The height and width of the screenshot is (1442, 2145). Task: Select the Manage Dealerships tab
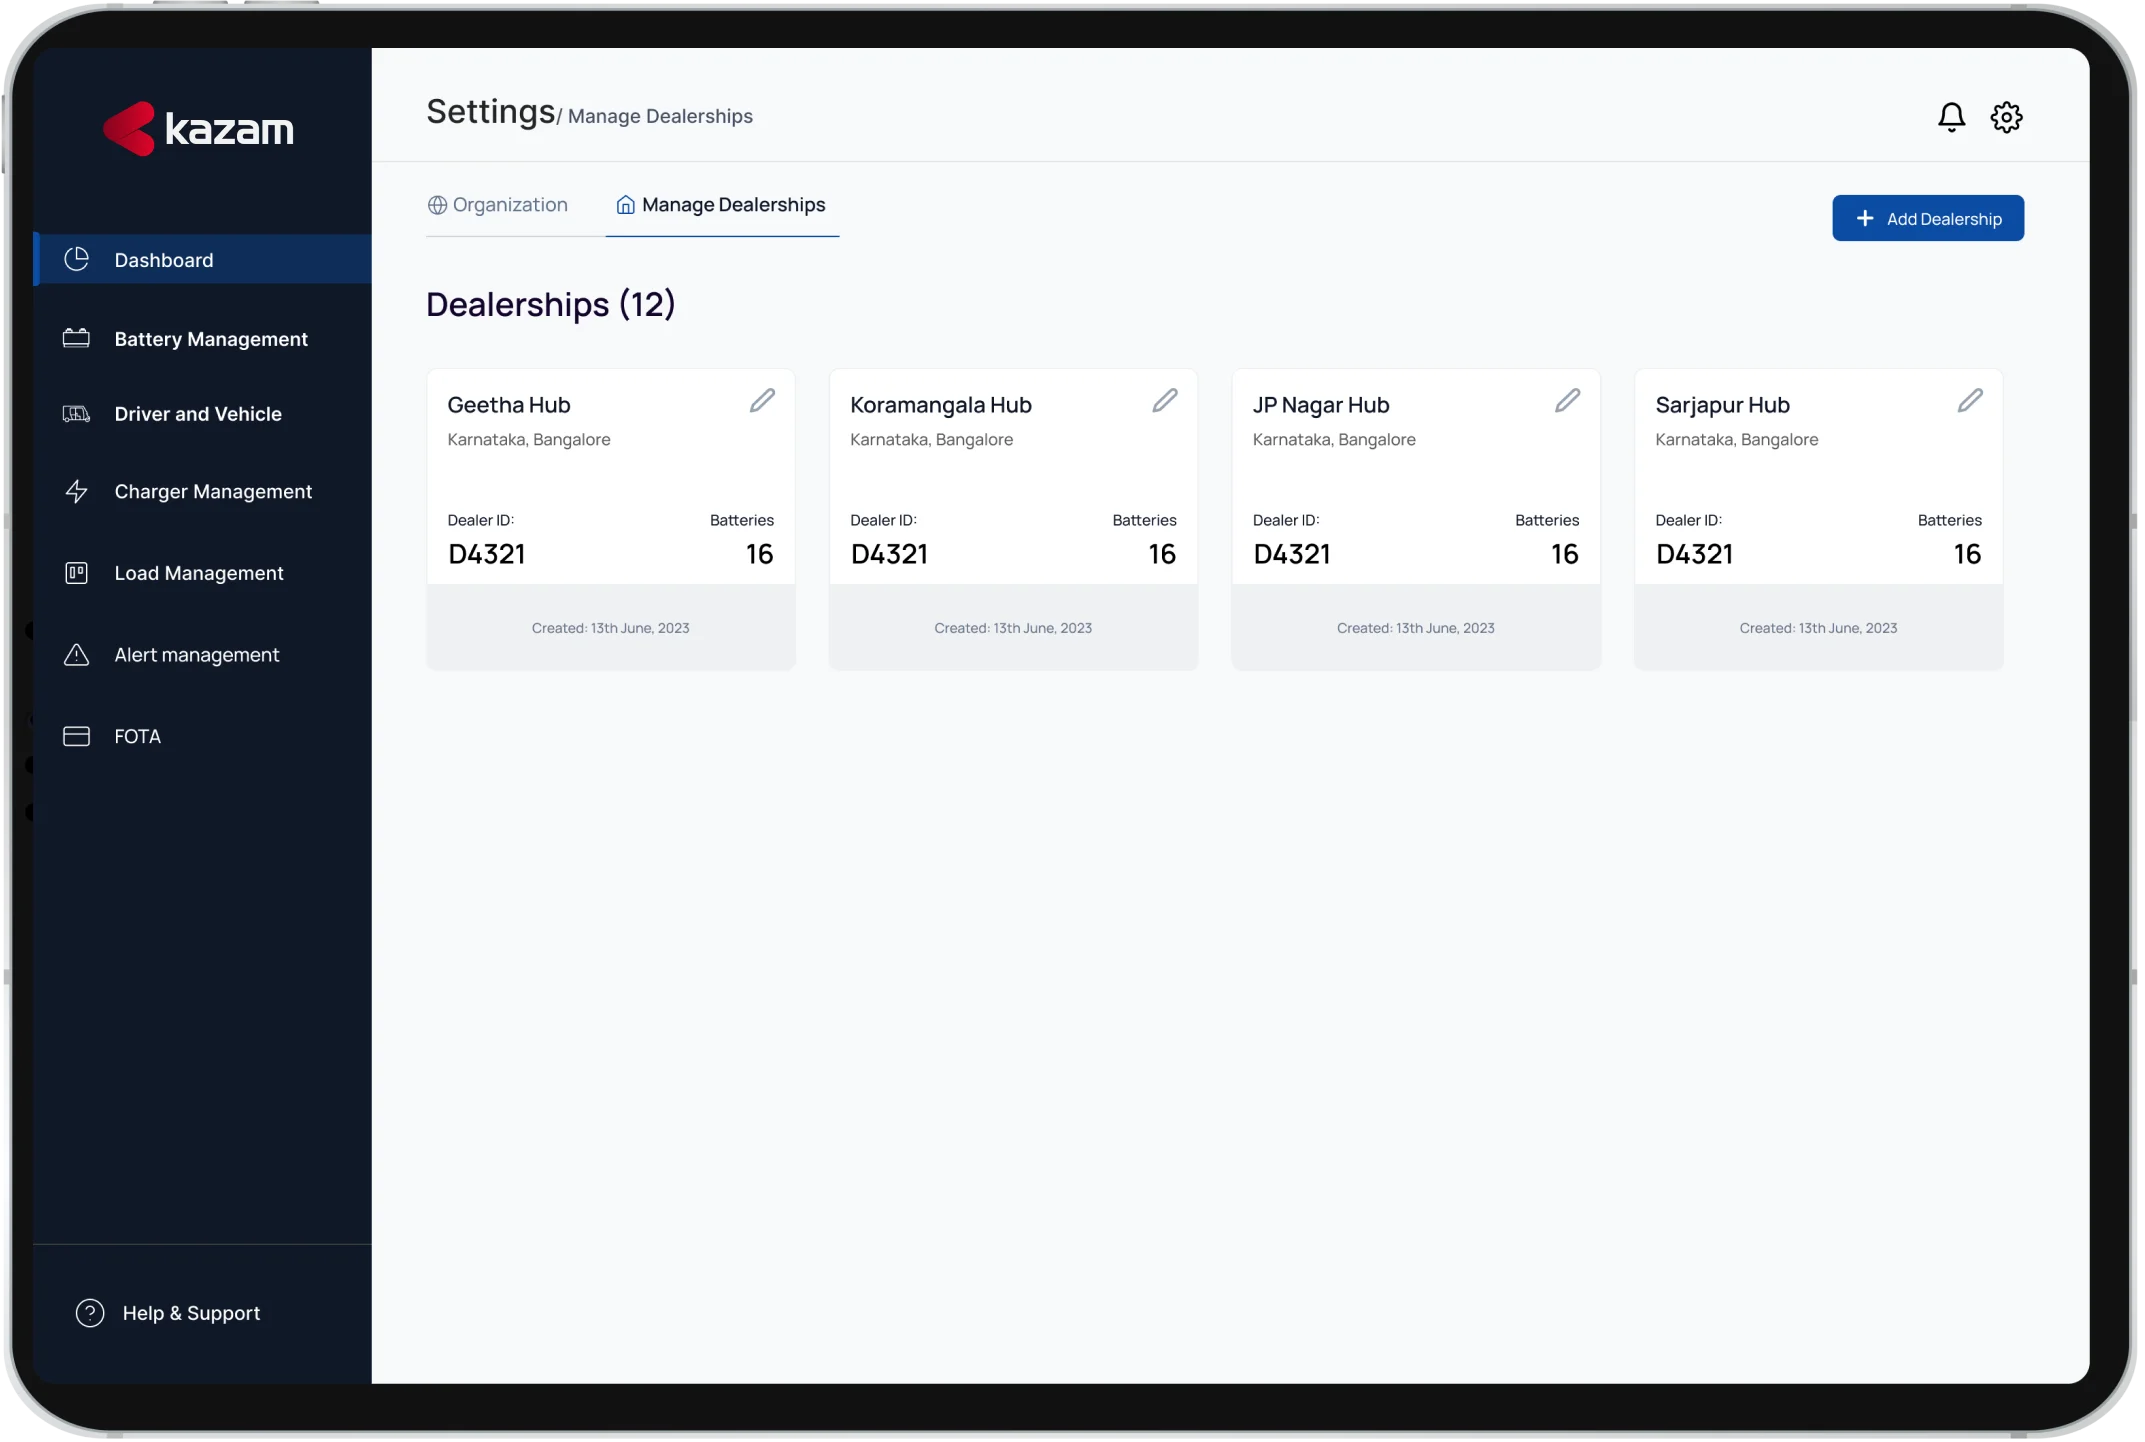click(x=723, y=205)
